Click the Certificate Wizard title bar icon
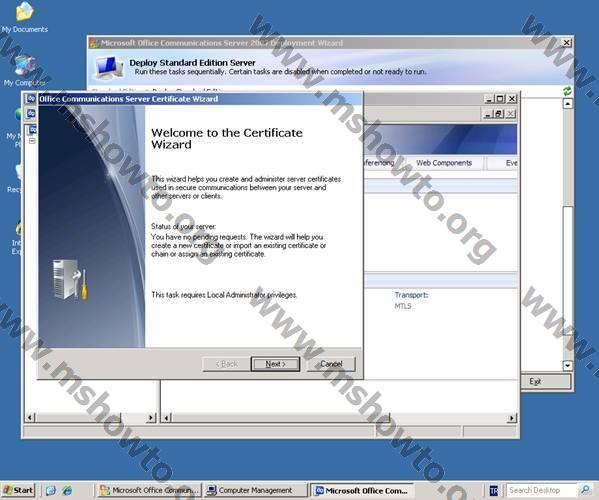 pyautogui.click(x=31, y=99)
